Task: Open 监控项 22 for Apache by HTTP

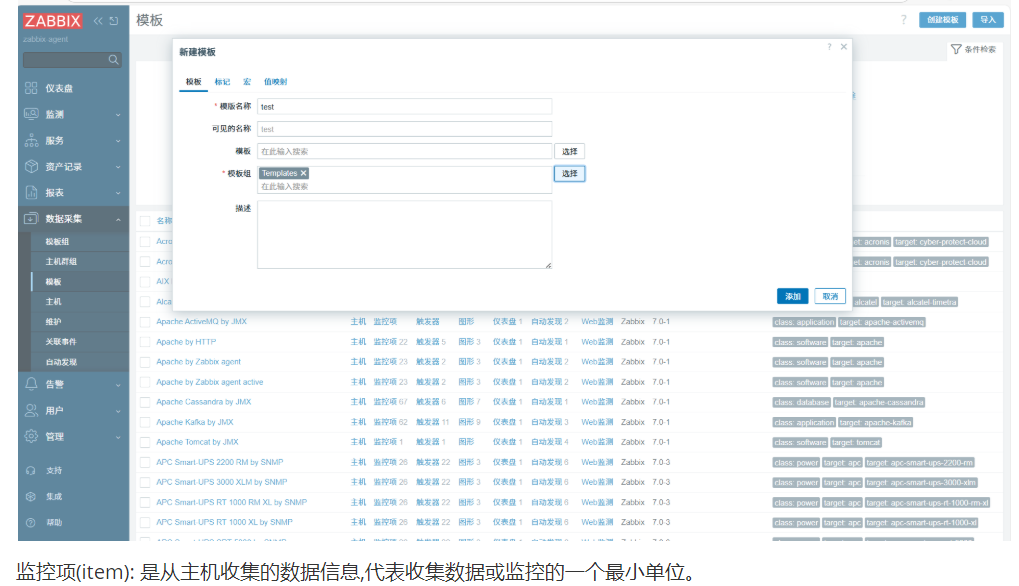Action: coord(390,342)
